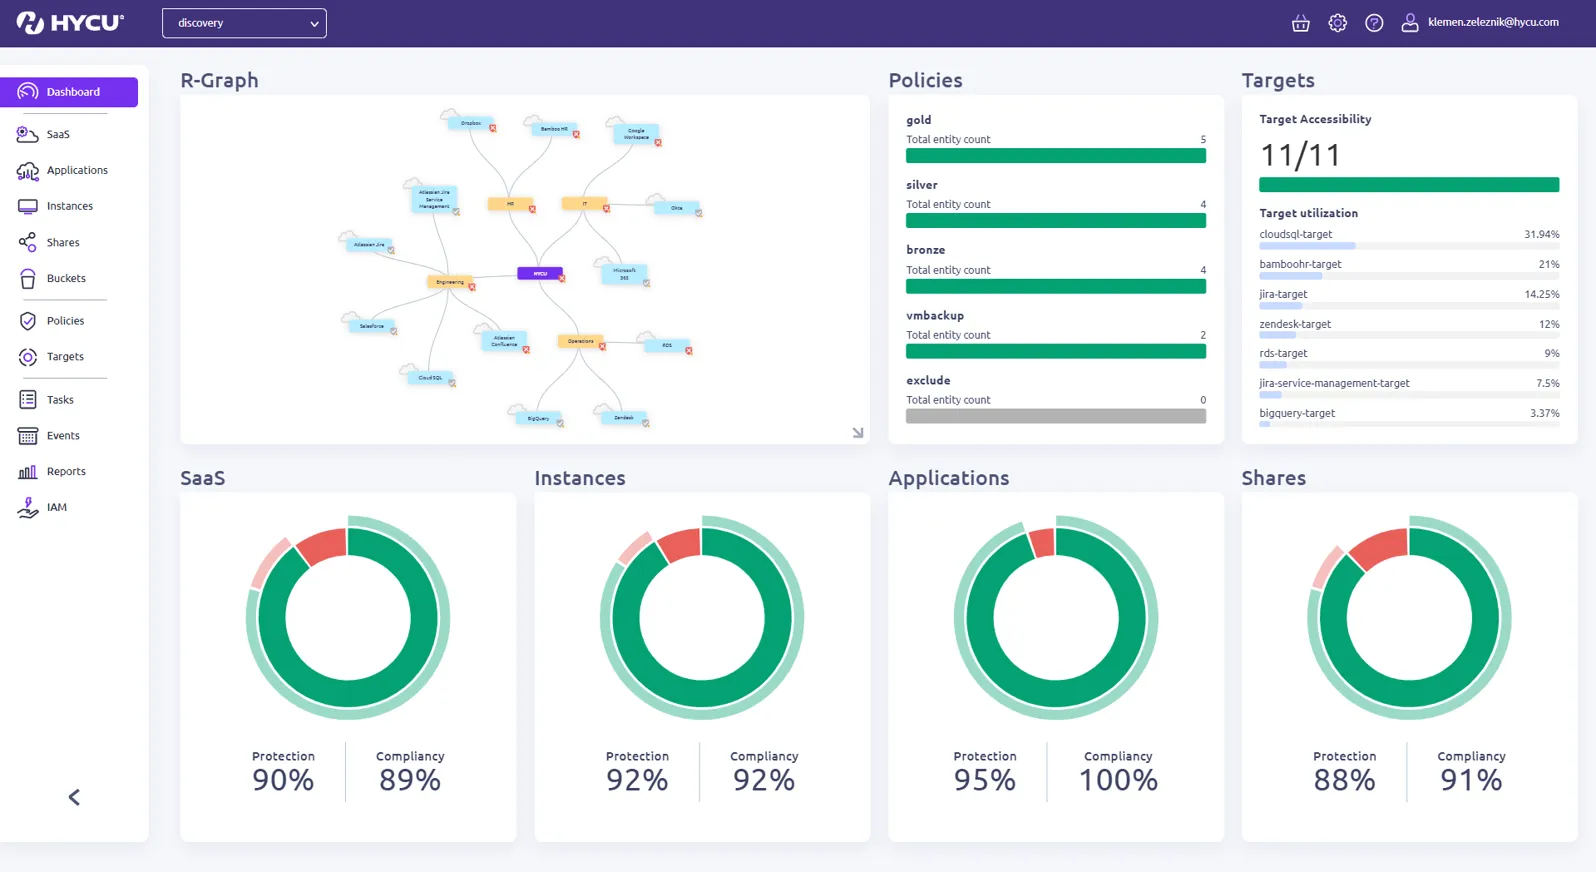
Task: Open the SaaS section in the sidebar
Action: click(x=57, y=134)
